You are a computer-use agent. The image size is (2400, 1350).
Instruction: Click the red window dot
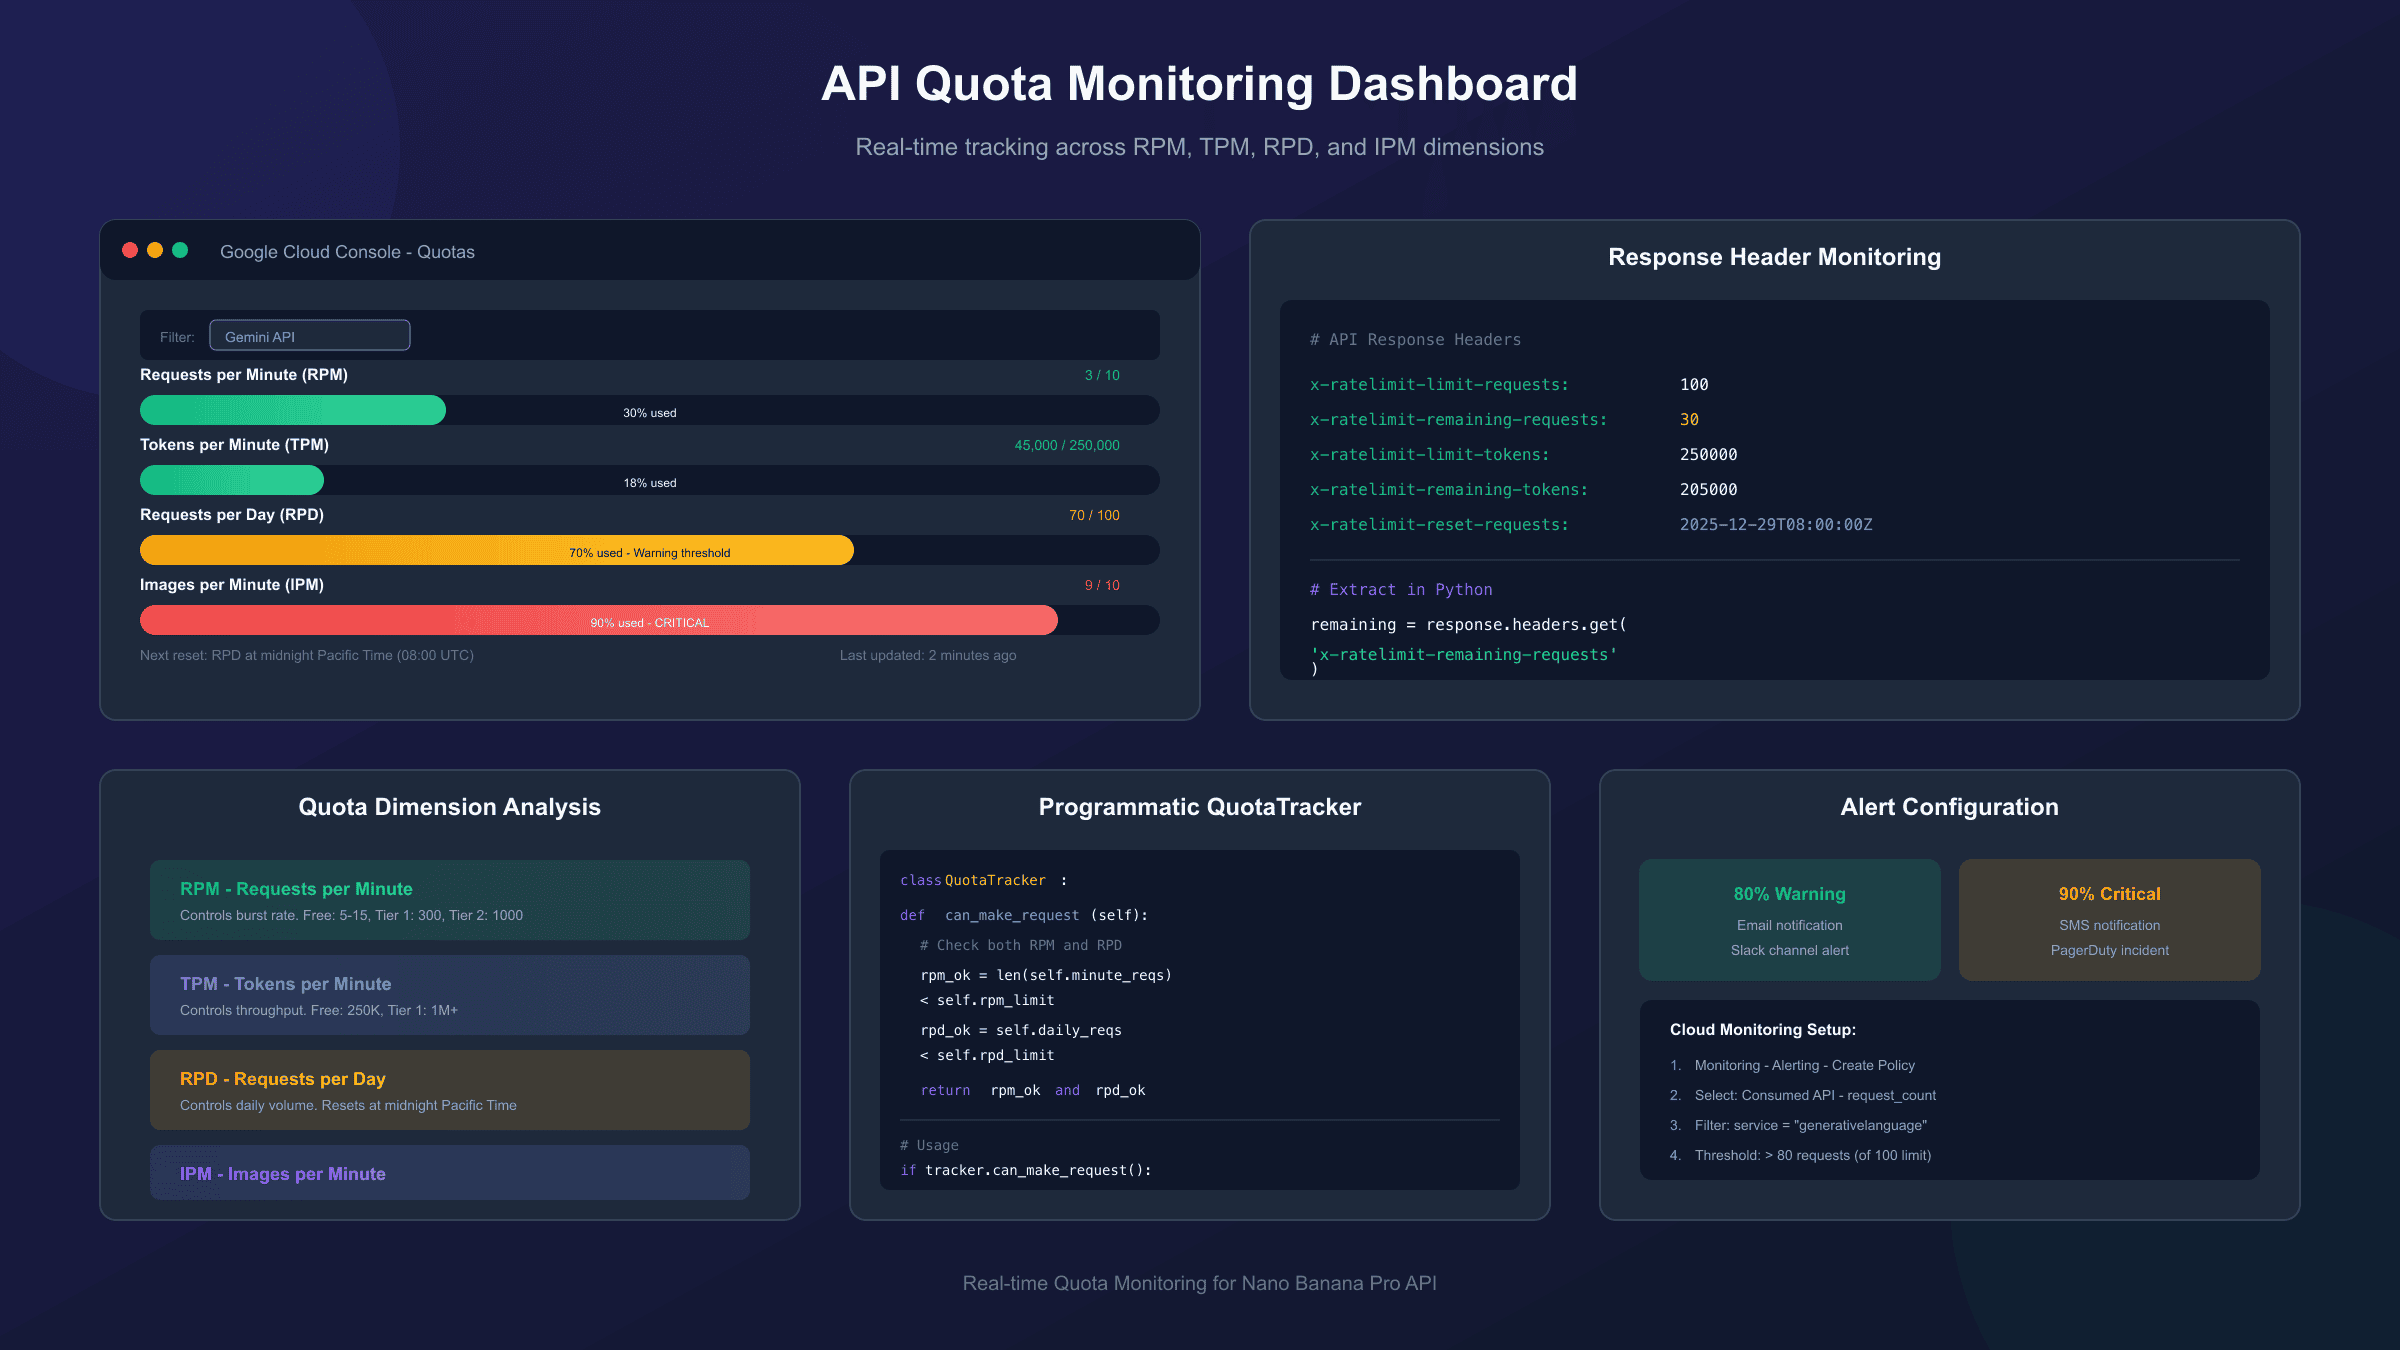click(x=130, y=250)
